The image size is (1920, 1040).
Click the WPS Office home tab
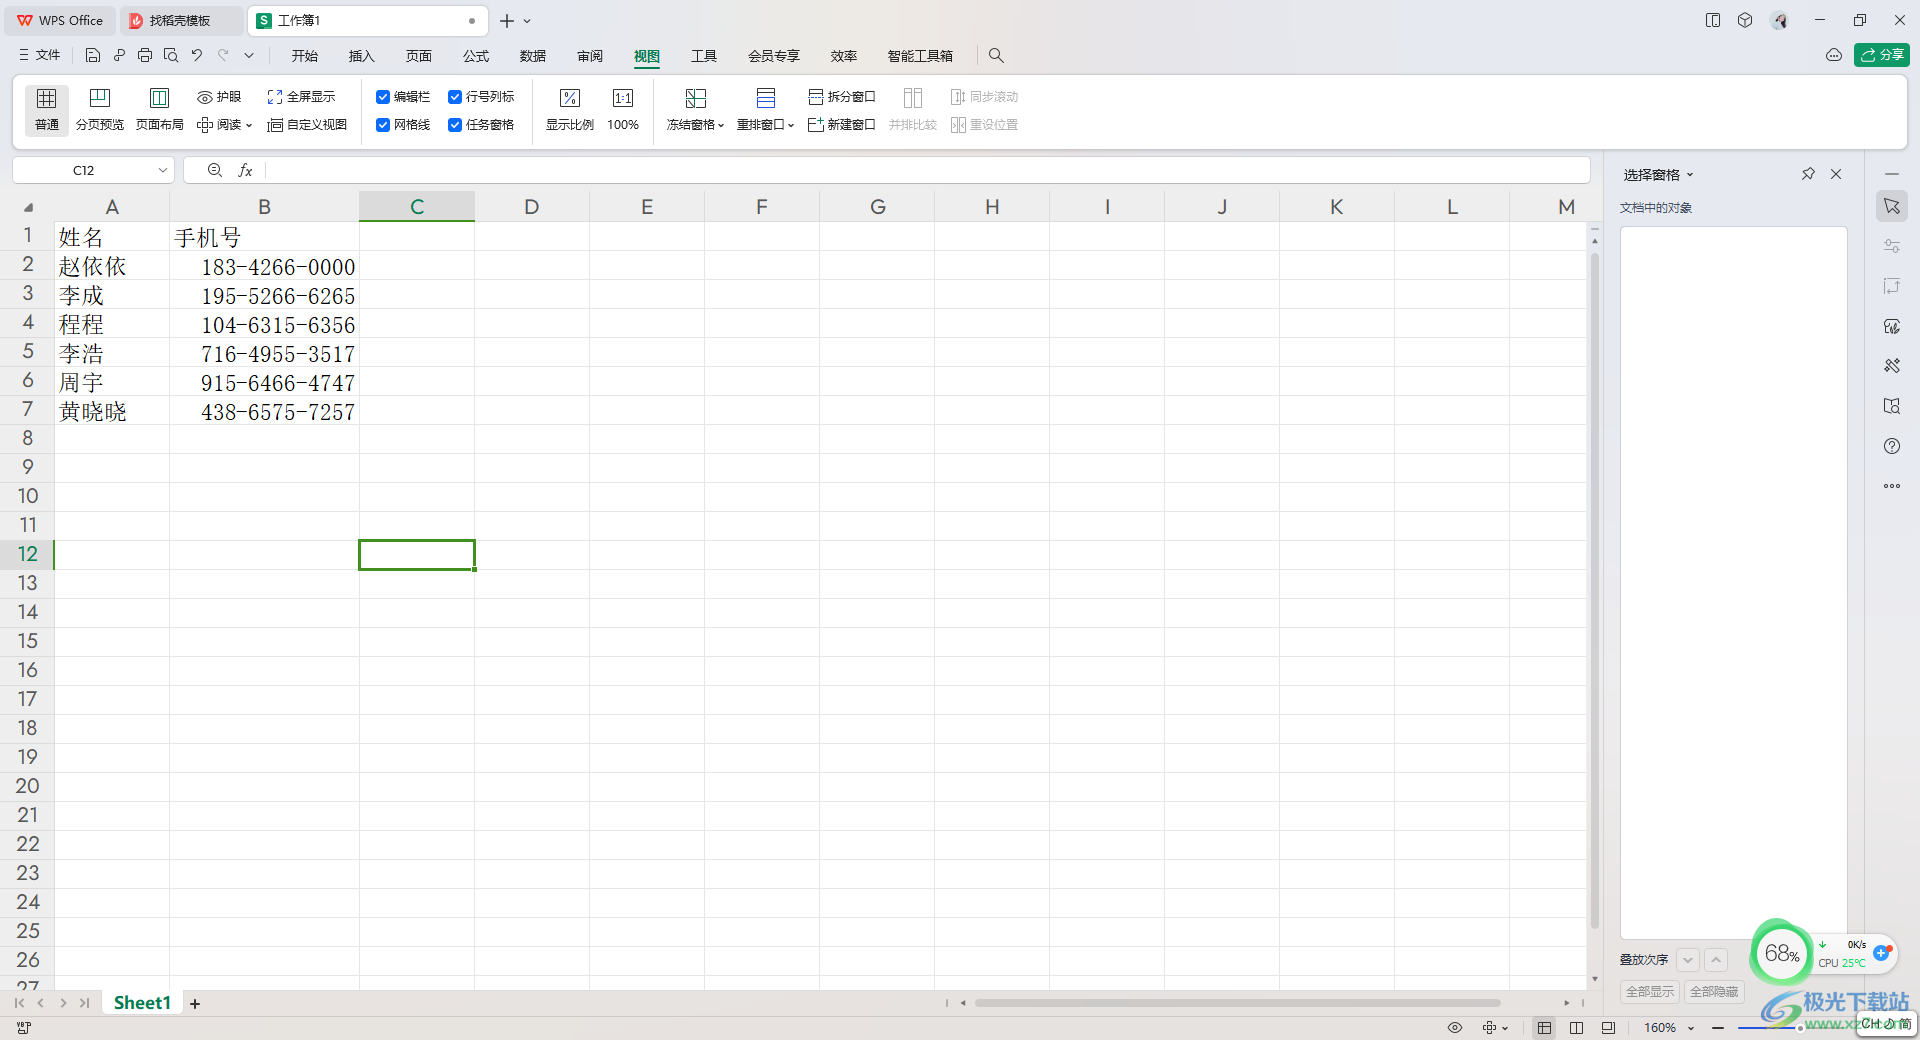click(x=60, y=20)
